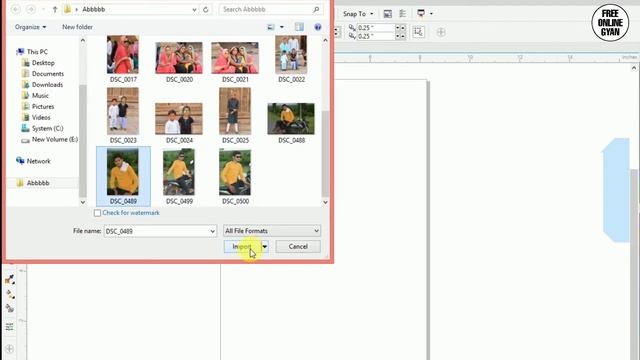Expand view options dropdown arrow
The width and height of the screenshot is (640, 360).
click(x=282, y=27)
